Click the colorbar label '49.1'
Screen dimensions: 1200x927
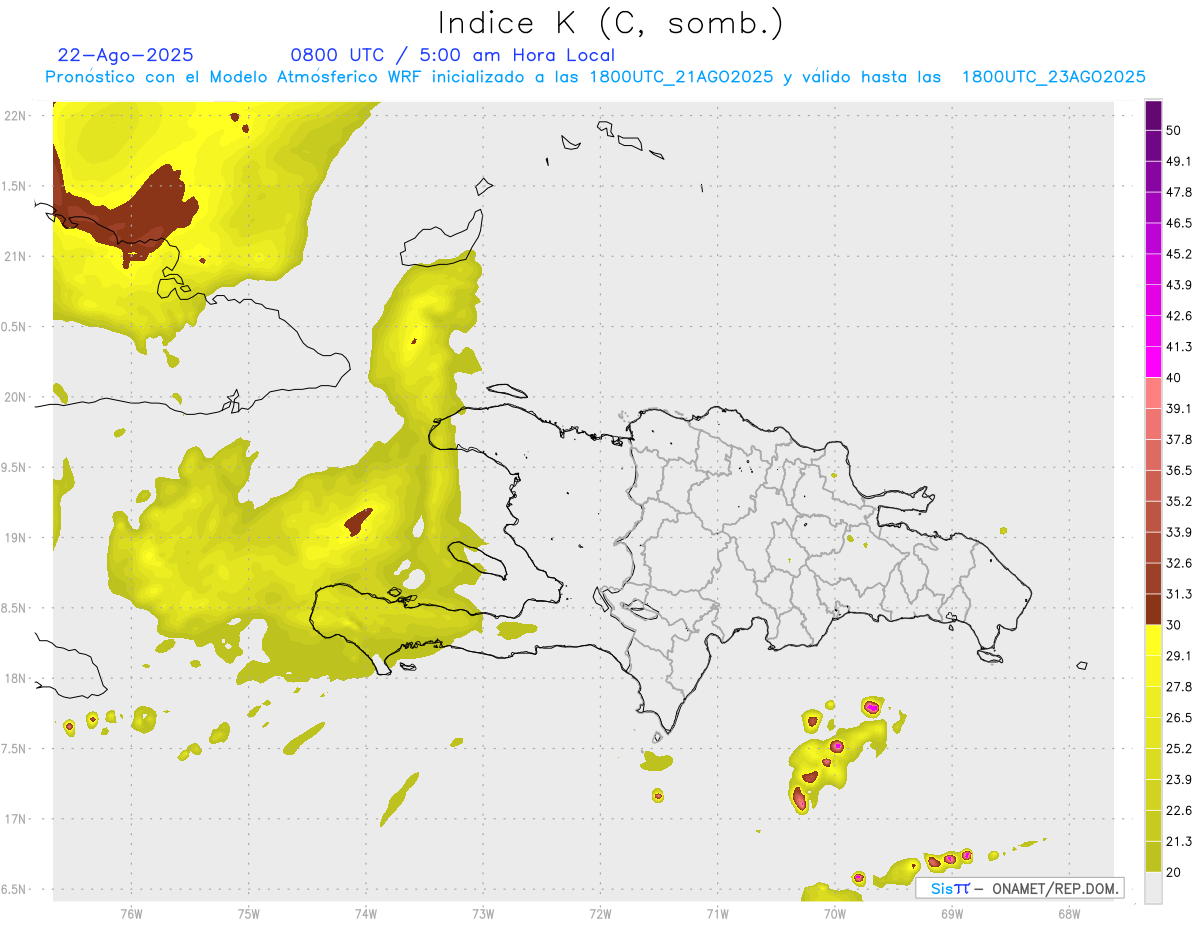(1179, 161)
